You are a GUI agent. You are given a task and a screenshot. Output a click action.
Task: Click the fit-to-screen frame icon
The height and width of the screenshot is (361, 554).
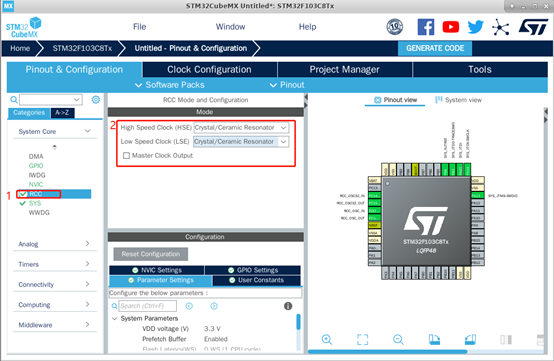(x=363, y=340)
